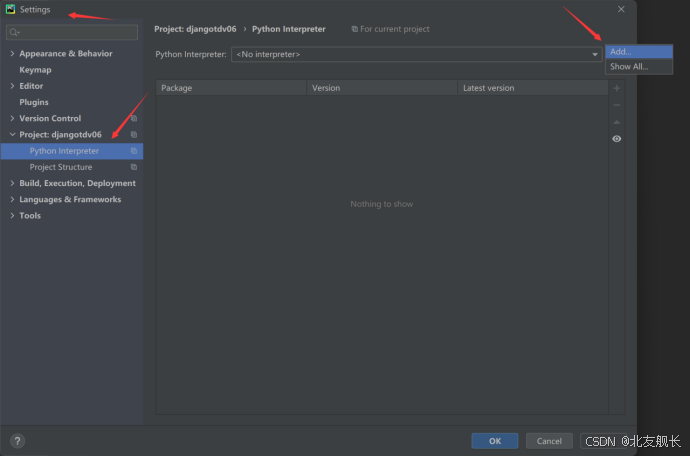Click the Project: djangotdv06 breadcrumb
The image size is (690, 456).
[195, 29]
